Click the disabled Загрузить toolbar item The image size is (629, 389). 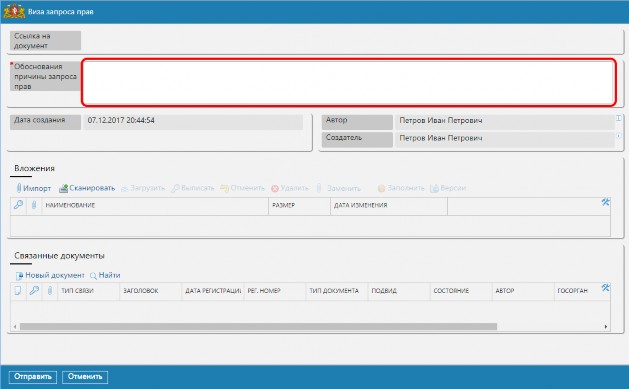point(143,188)
